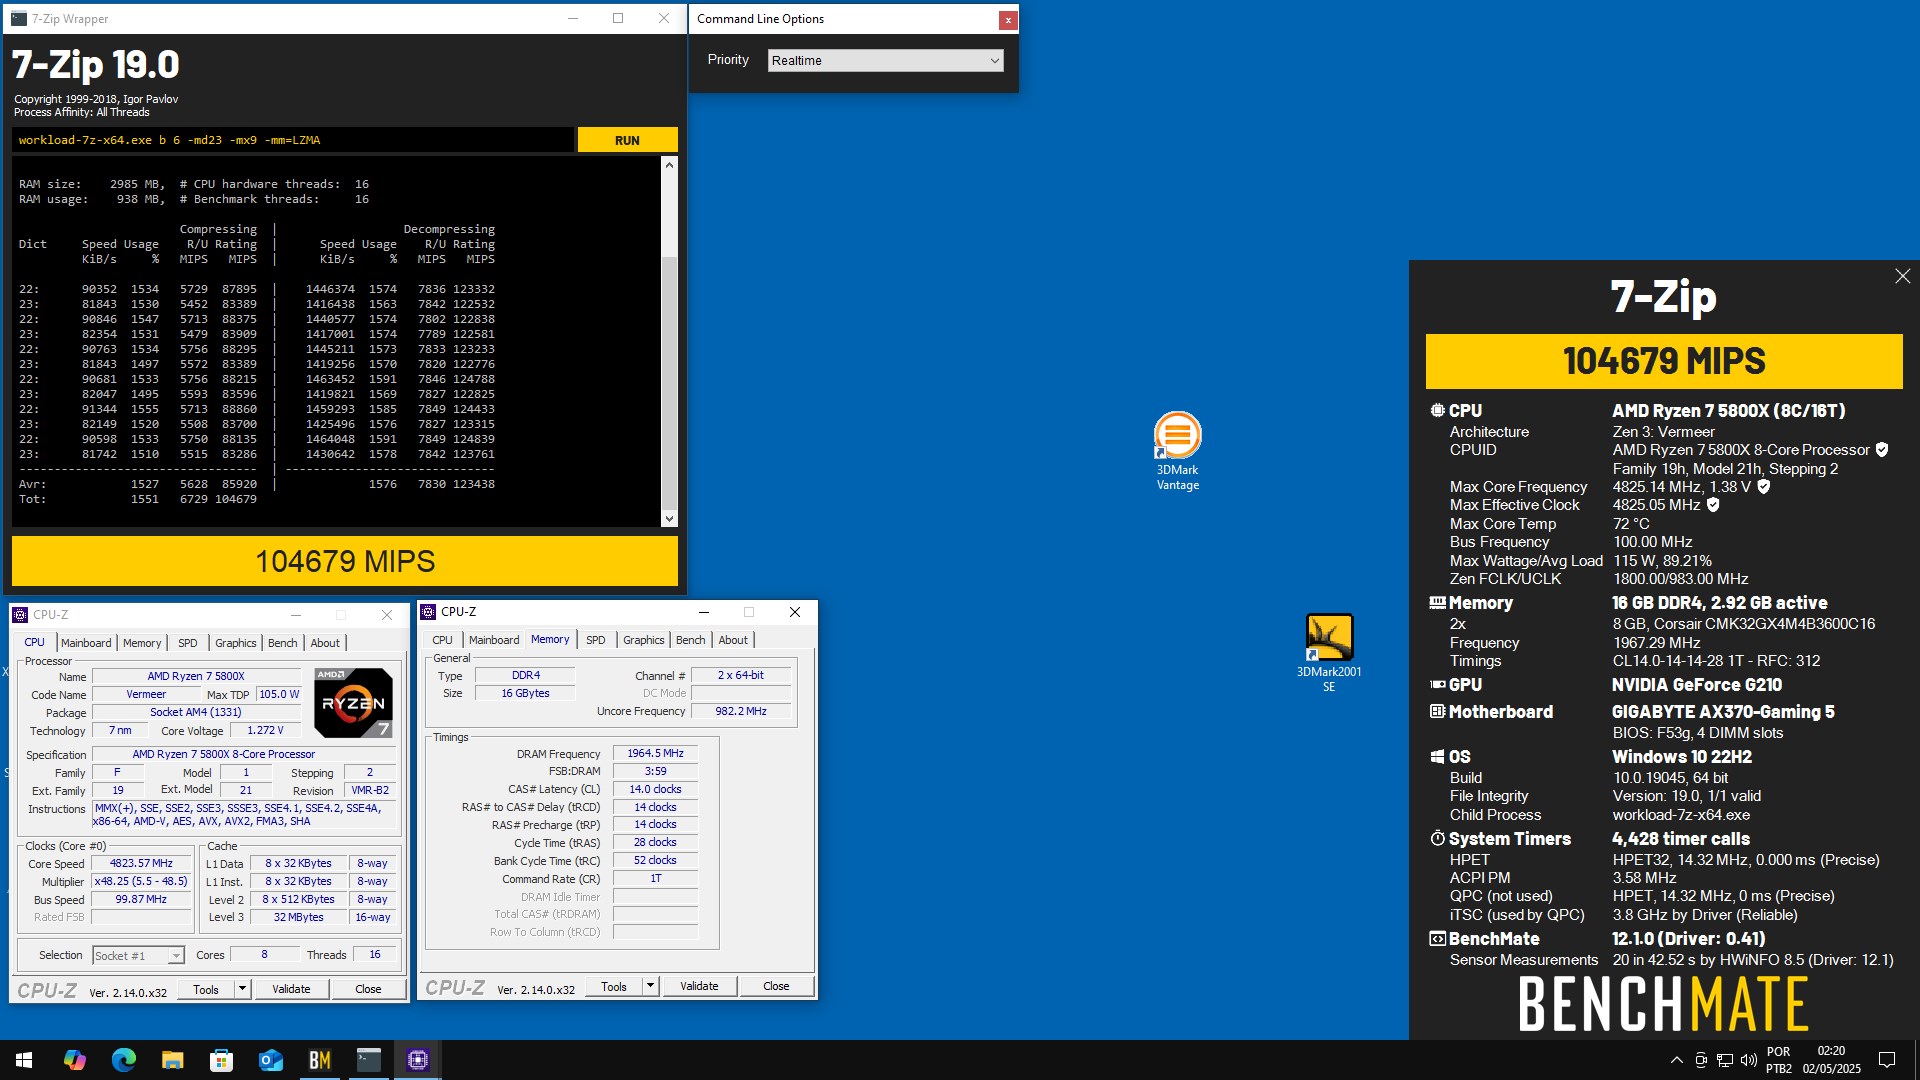The image size is (1920, 1080).
Task: Click the POR PTB2 language indicator
Action: (x=1779, y=1060)
